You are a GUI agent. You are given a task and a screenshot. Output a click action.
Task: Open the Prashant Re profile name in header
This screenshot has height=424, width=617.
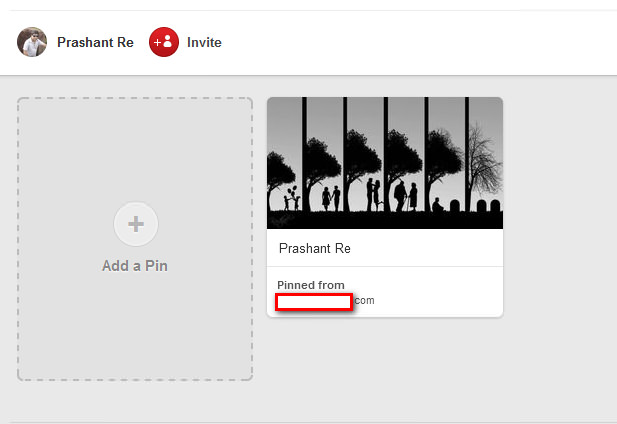point(95,43)
